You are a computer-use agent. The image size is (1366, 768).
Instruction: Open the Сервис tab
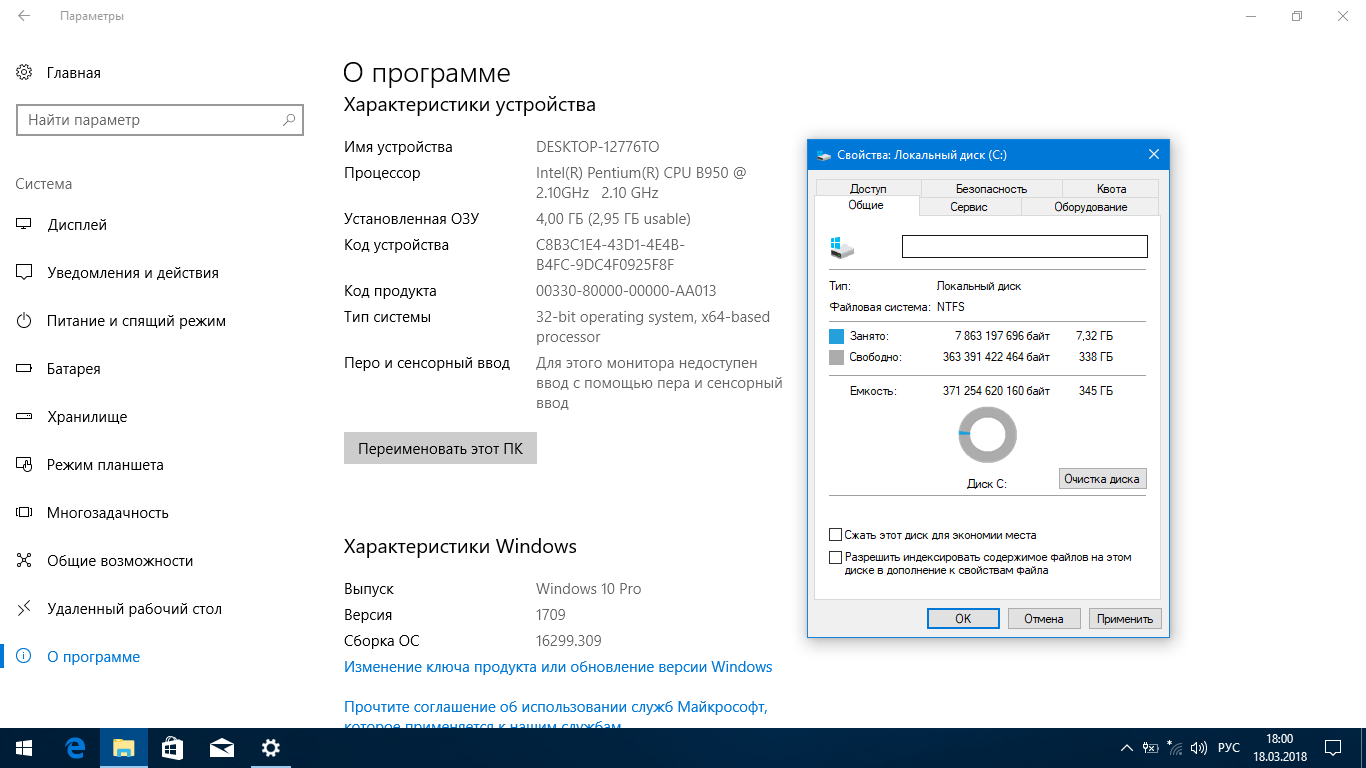(x=970, y=207)
